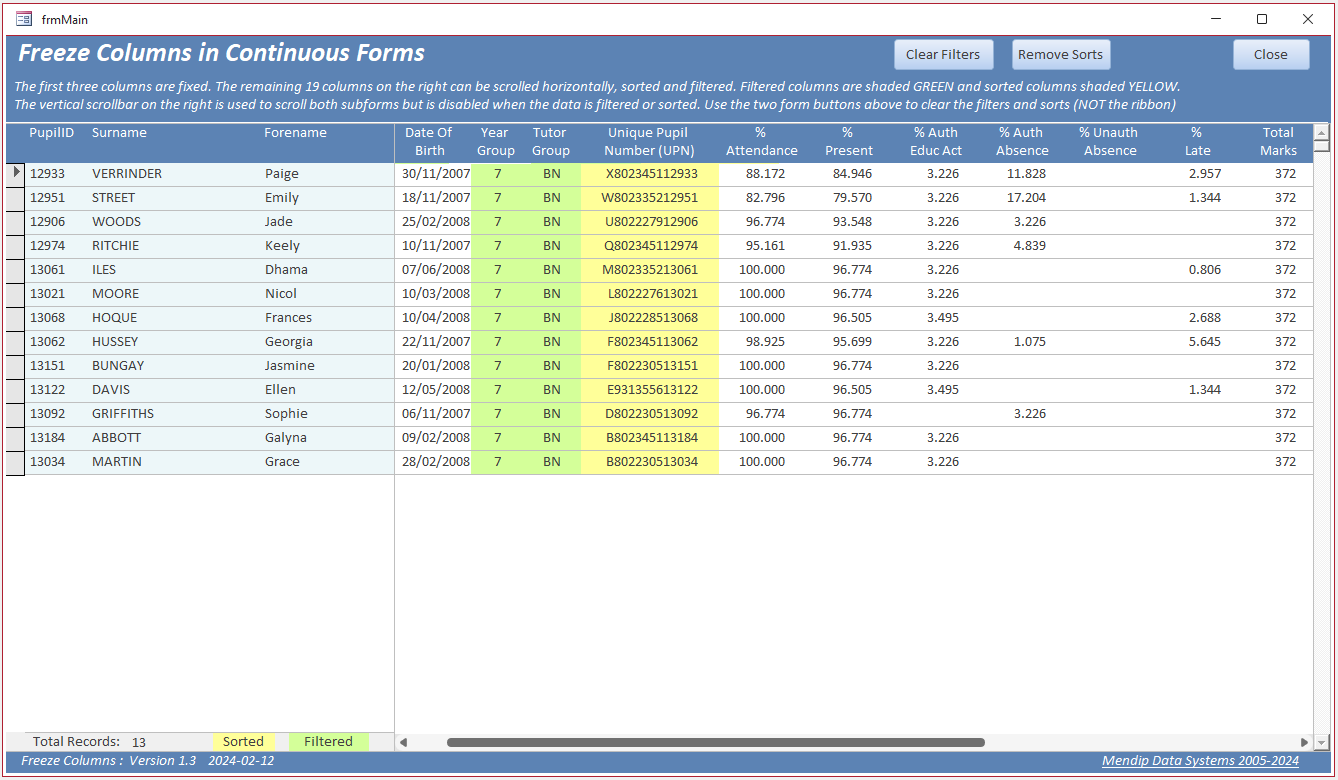Click the Total Marks column header
1338x780 pixels.
coord(1278,141)
